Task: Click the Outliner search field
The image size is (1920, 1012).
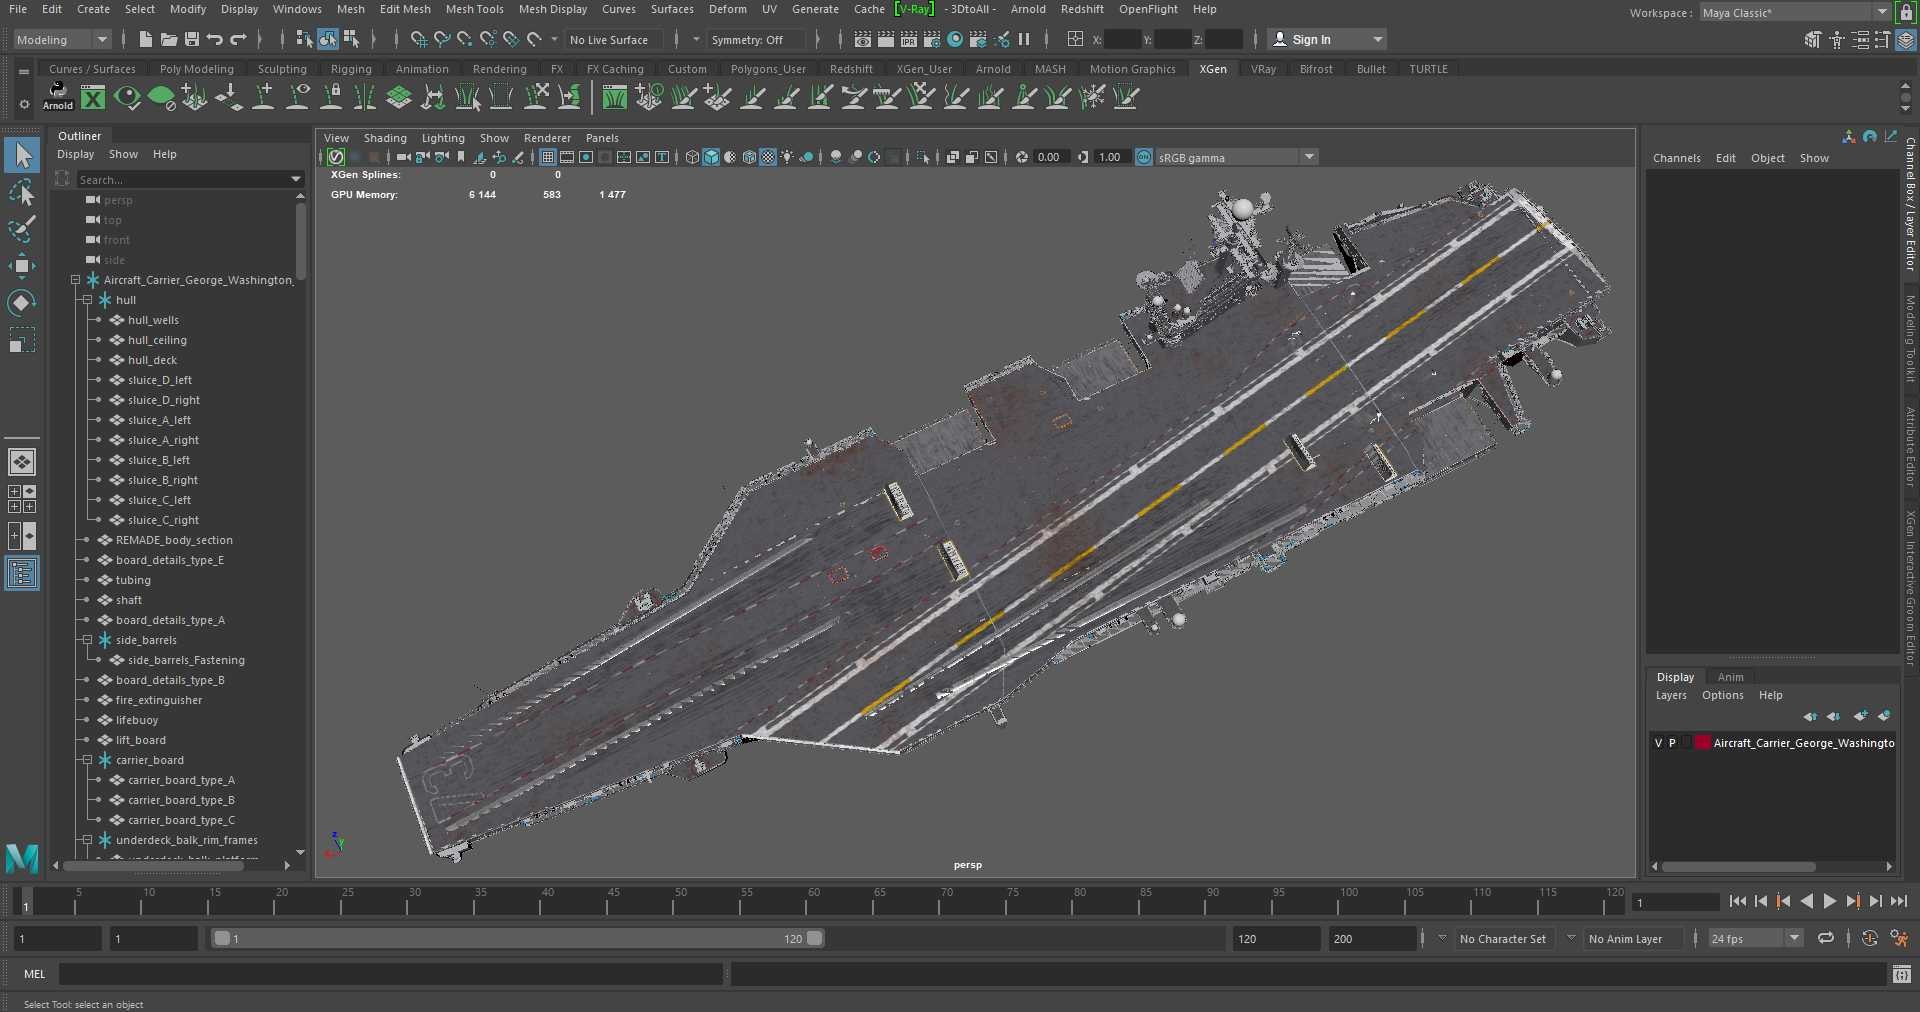Action: (x=190, y=179)
